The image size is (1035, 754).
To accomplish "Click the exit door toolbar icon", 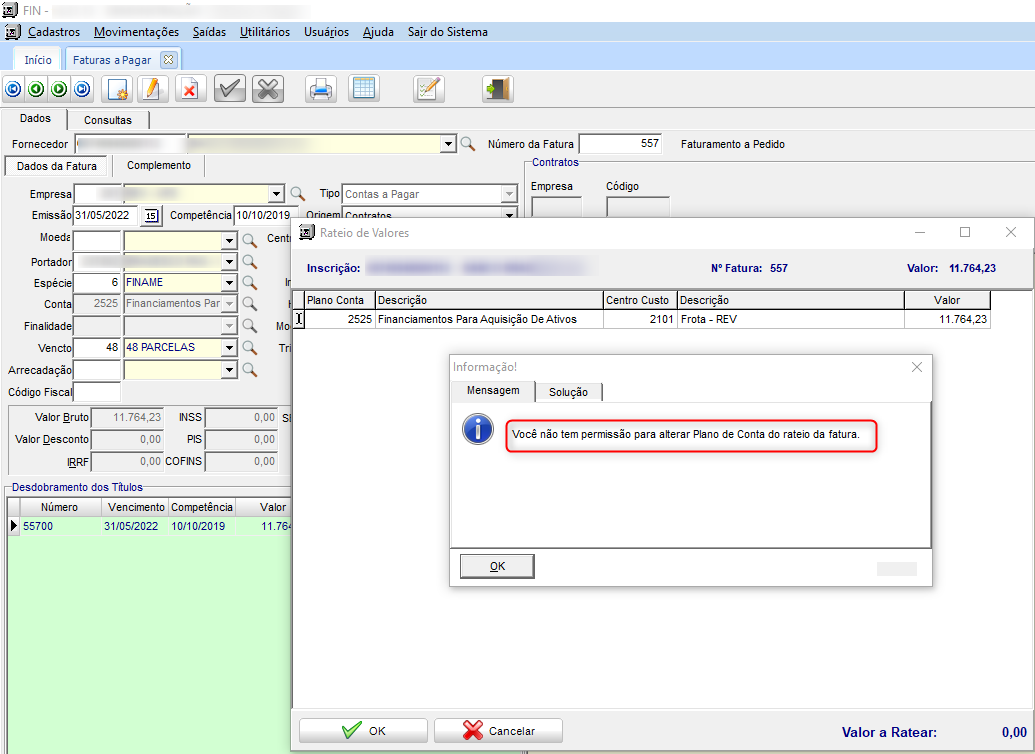I will coord(497,89).
